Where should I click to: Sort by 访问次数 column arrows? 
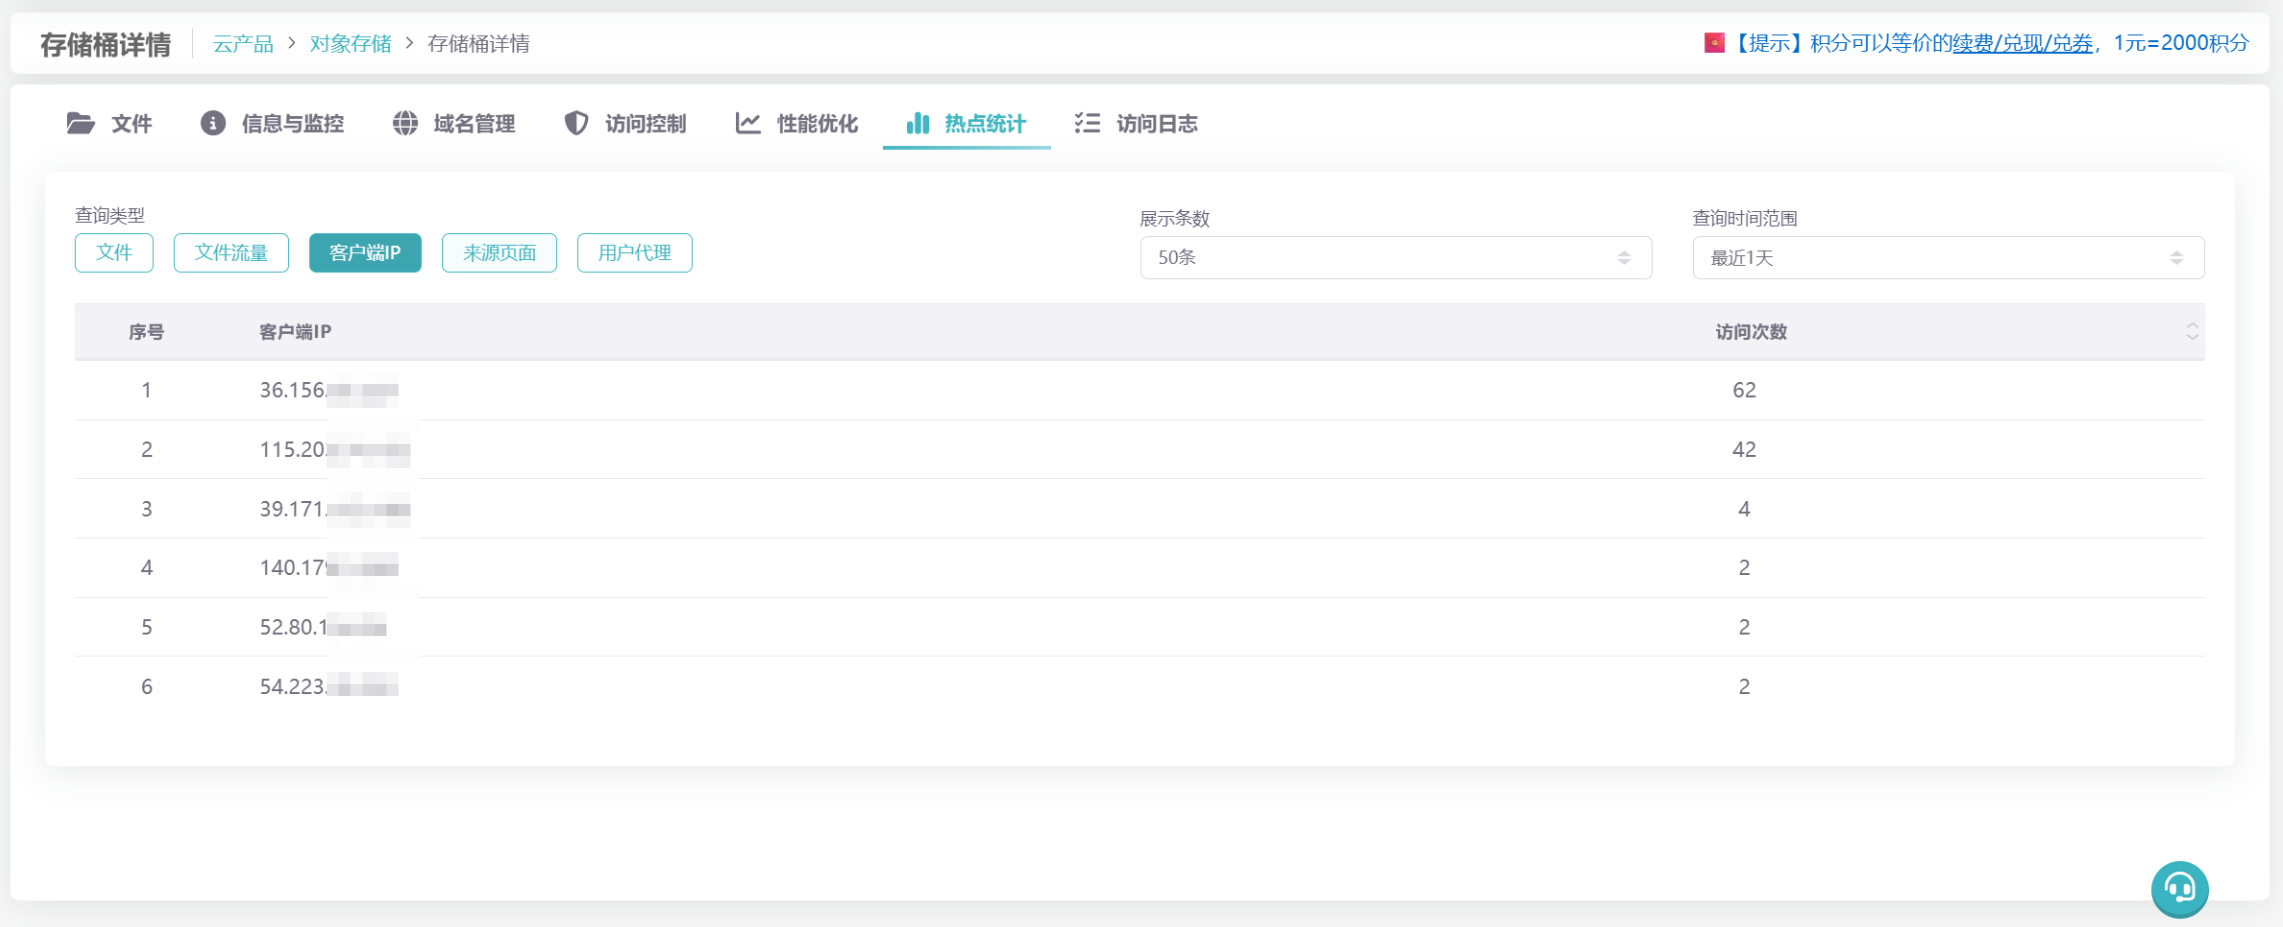[x=2191, y=332]
